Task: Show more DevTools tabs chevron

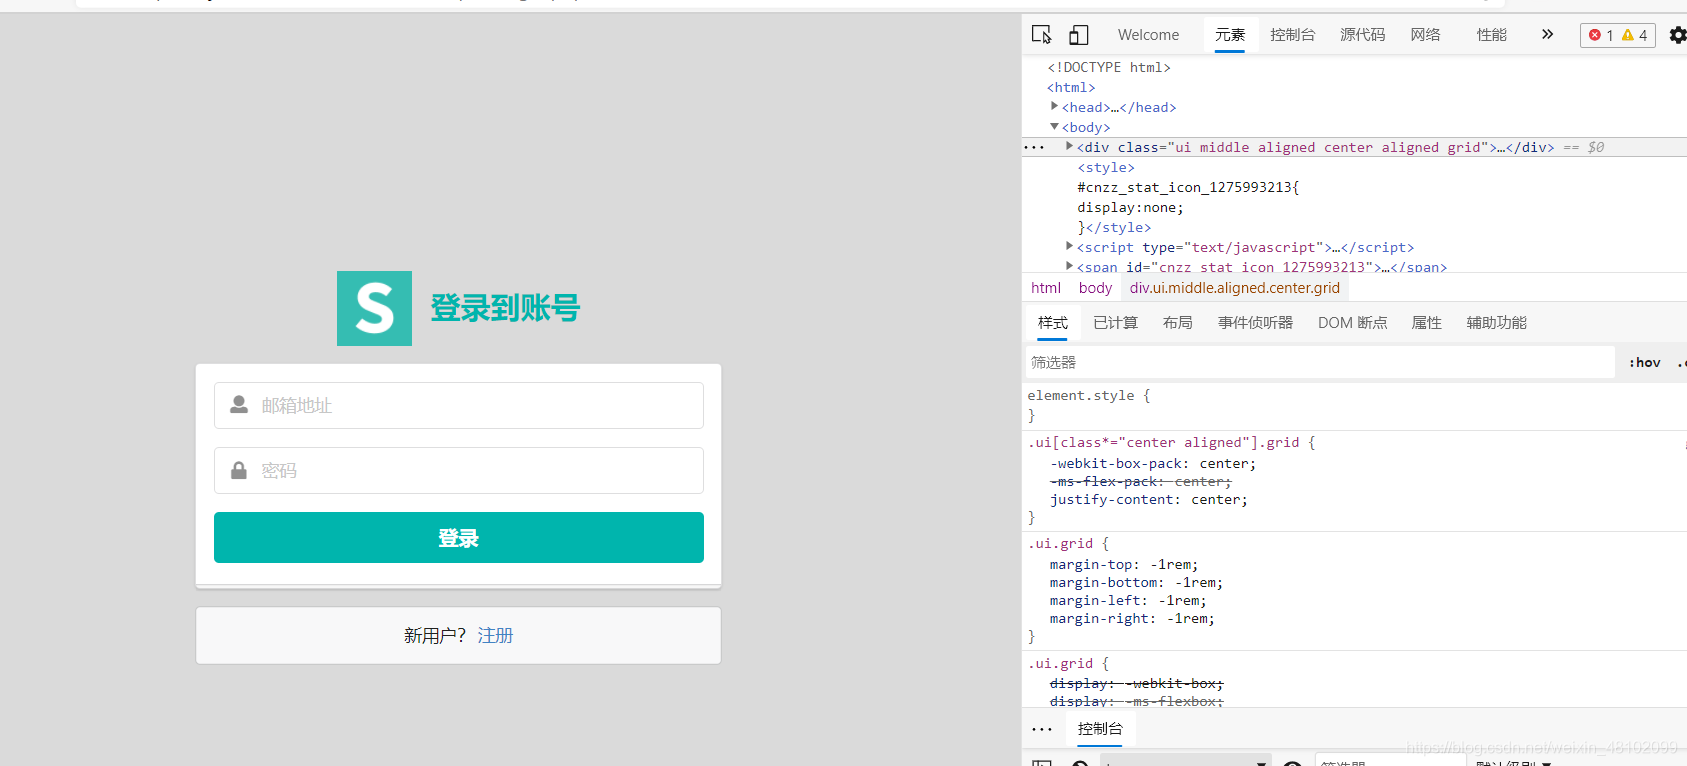Action: tap(1547, 34)
